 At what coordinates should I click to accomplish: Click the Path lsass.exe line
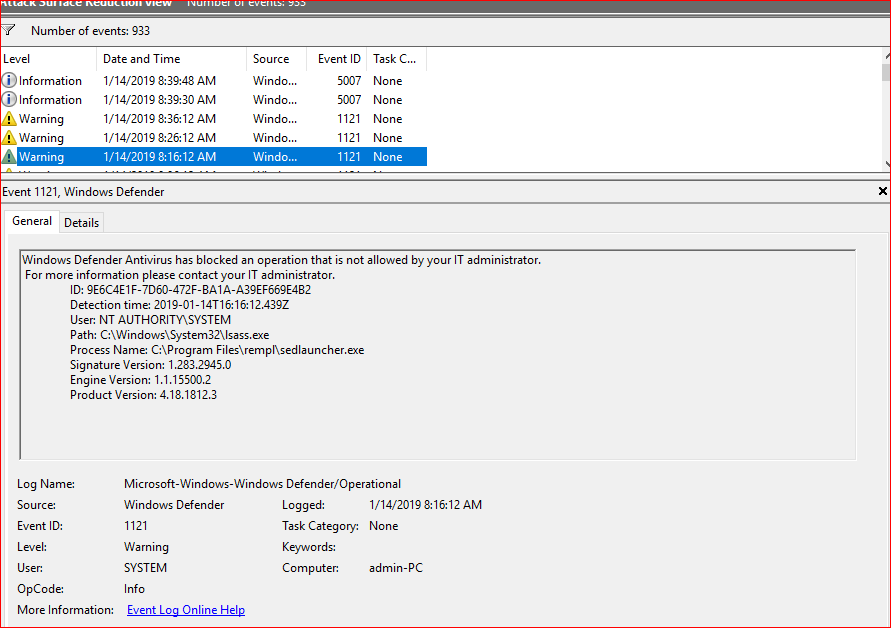click(169, 335)
